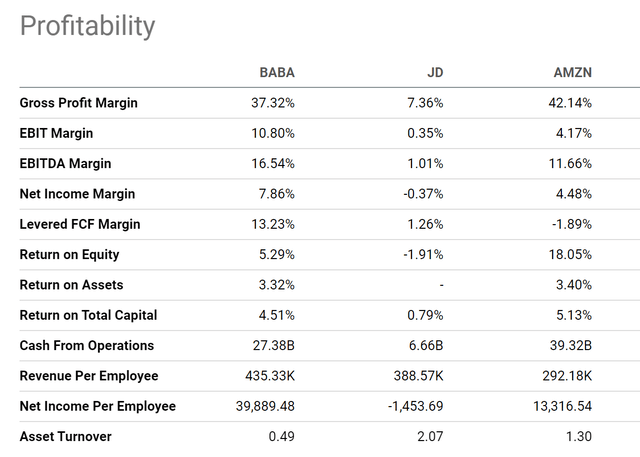Click the Profitability heading
Screen dimensions: 640x457
pos(88,26)
